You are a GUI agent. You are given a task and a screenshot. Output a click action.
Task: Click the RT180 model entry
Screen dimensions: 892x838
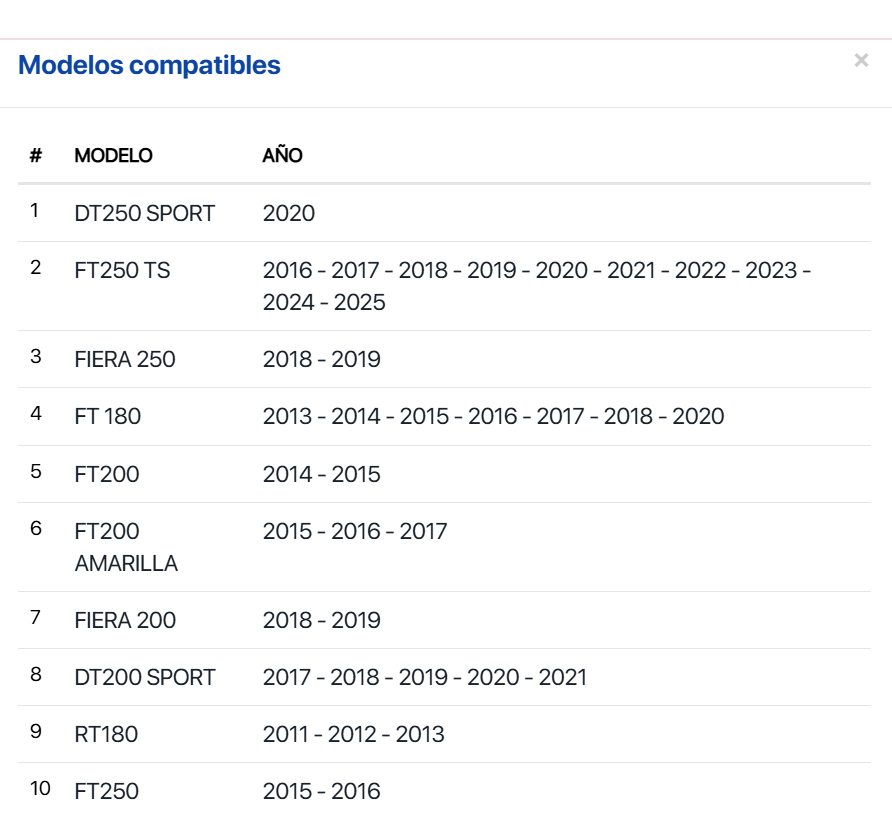pyautogui.click(x=106, y=735)
